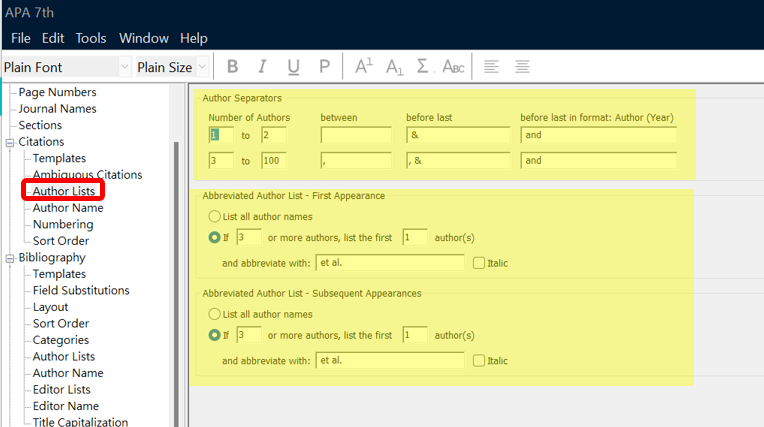Select Sections in the tree
Screen dimensions: 764x427
coord(40,125)
